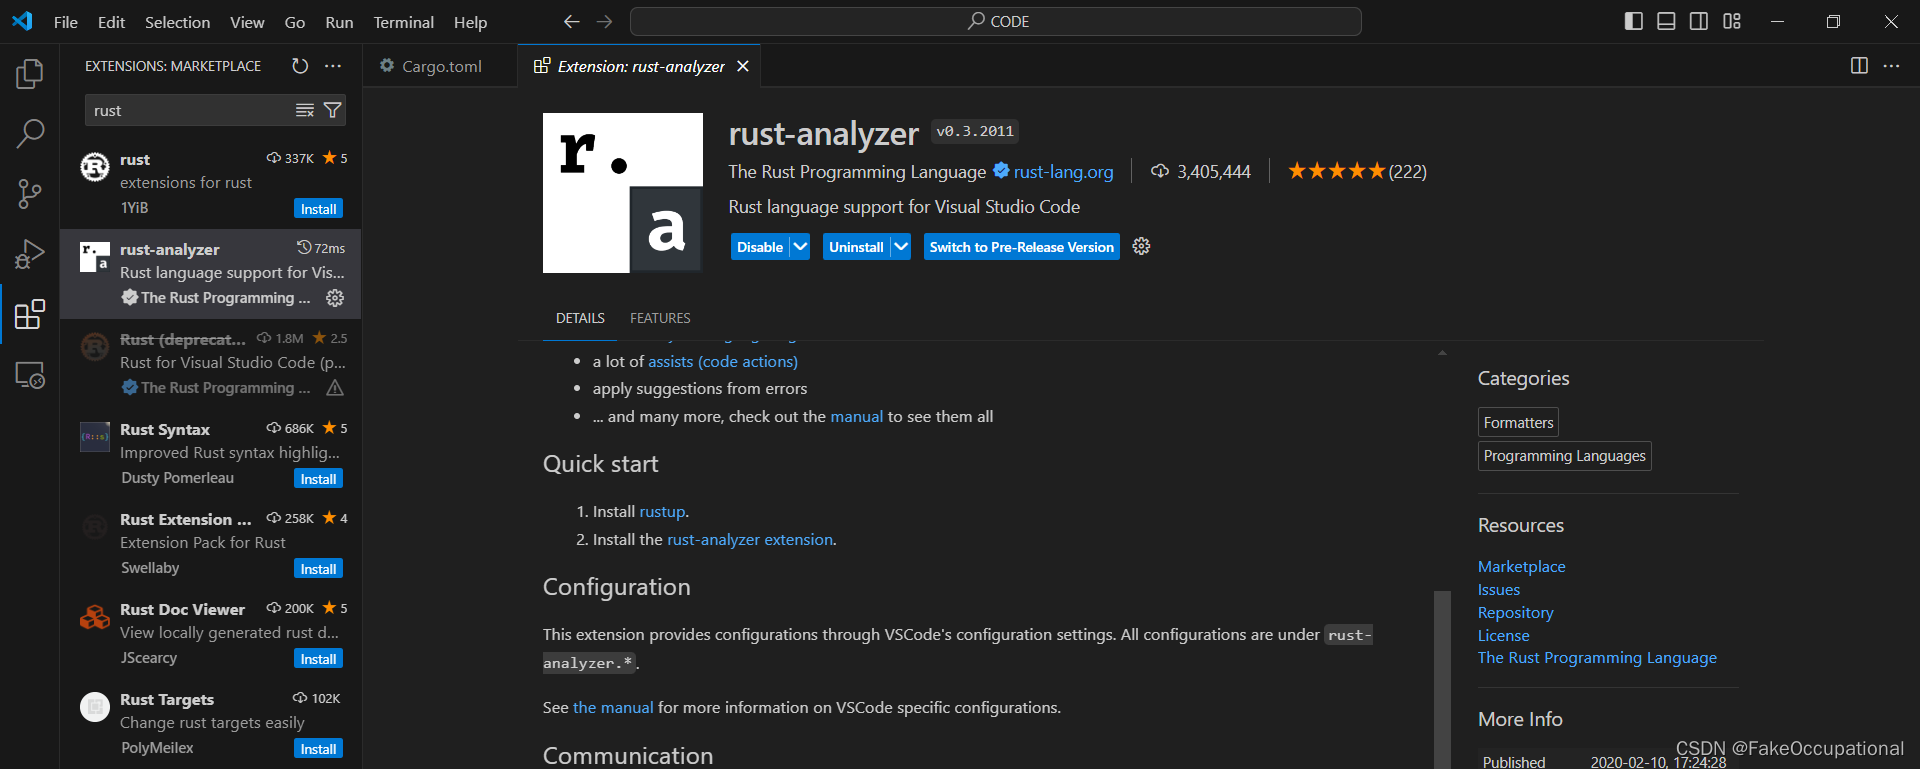Screen dimensions: 1920x769
Task: Open the manual link in feature list
Action: click(857, 416)
